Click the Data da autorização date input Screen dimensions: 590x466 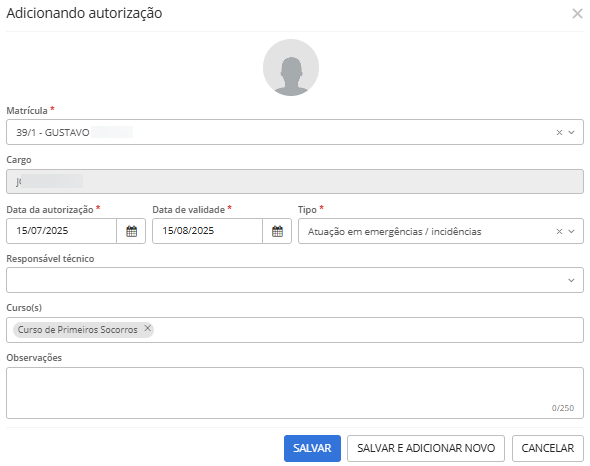coord(61,231)
